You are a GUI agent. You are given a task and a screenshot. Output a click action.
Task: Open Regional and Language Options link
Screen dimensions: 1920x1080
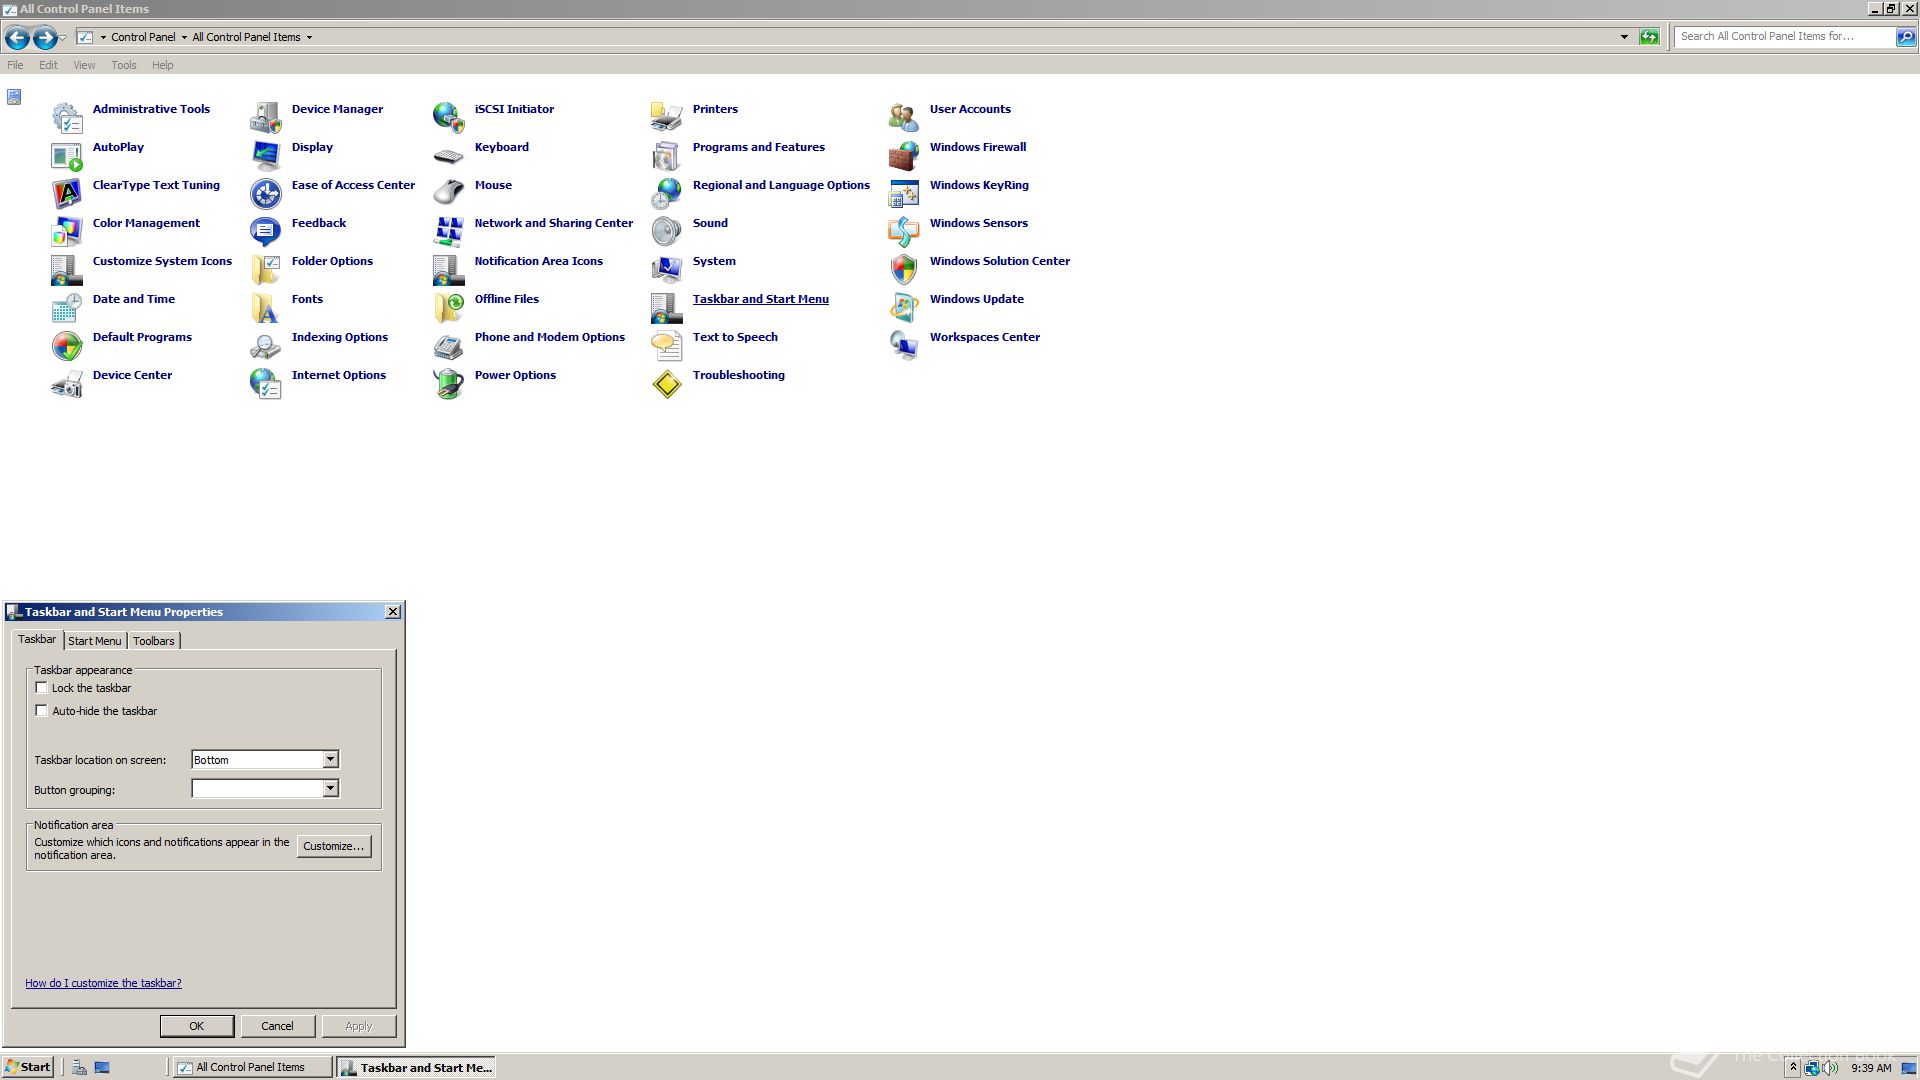tap(781, 185)
